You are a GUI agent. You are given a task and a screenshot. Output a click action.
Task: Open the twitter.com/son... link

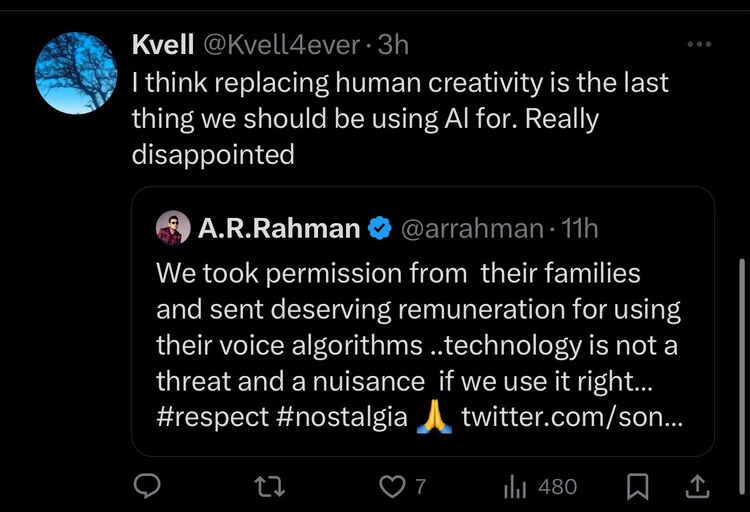(x=572, y=416)
